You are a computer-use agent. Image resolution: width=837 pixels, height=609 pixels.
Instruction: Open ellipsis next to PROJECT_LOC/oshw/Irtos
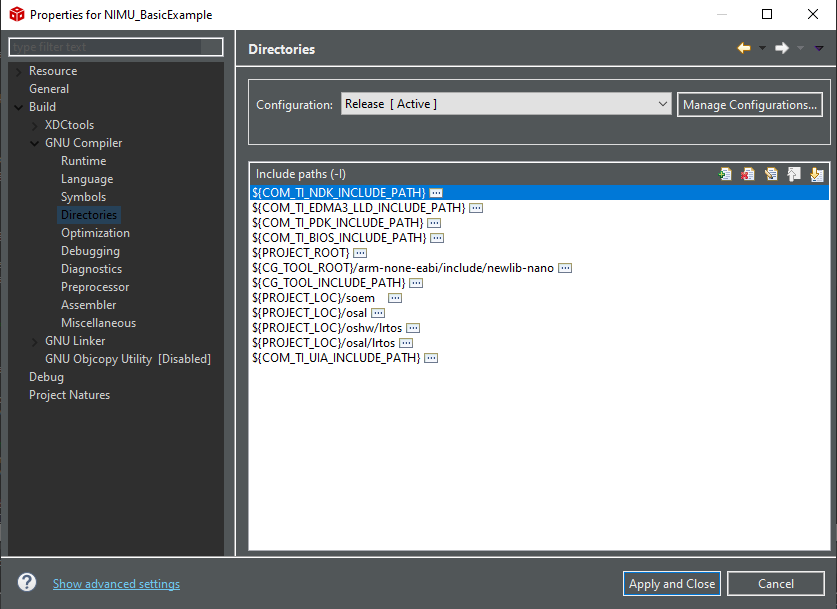pyautogui.click(x=413, y=328)
